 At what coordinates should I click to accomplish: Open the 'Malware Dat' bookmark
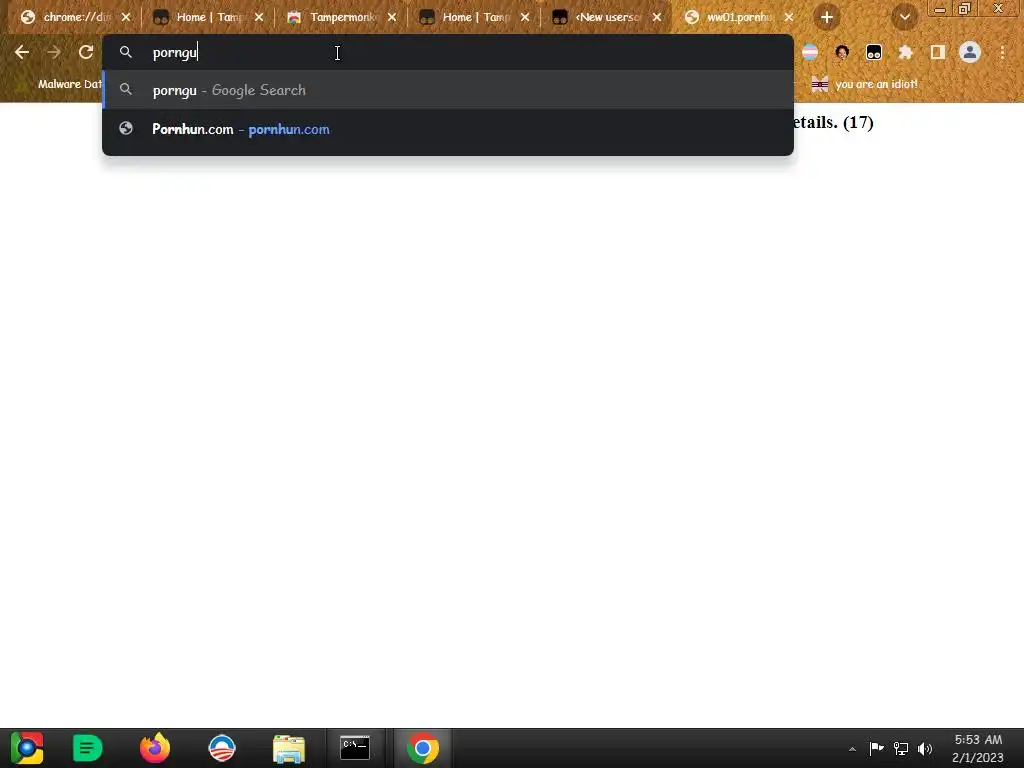click(69, 84)
